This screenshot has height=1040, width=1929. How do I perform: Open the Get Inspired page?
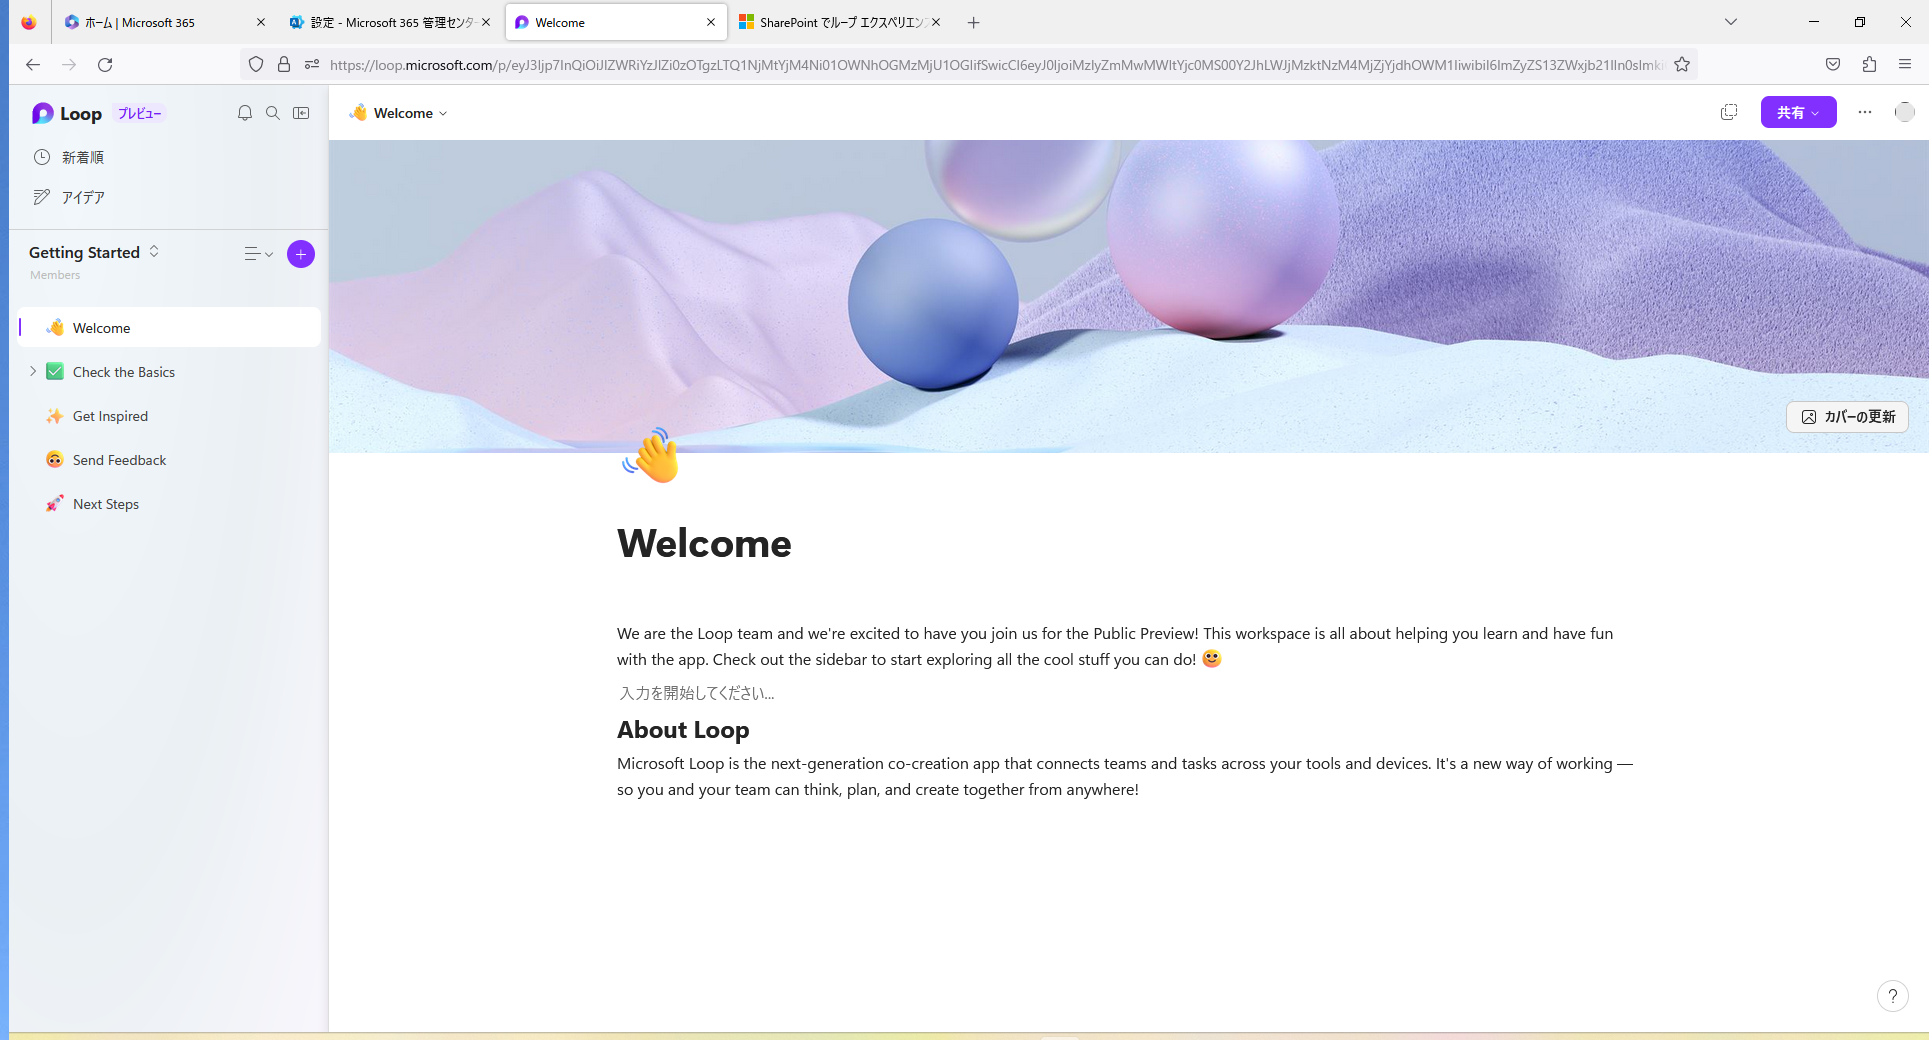(x=110, y=416)
